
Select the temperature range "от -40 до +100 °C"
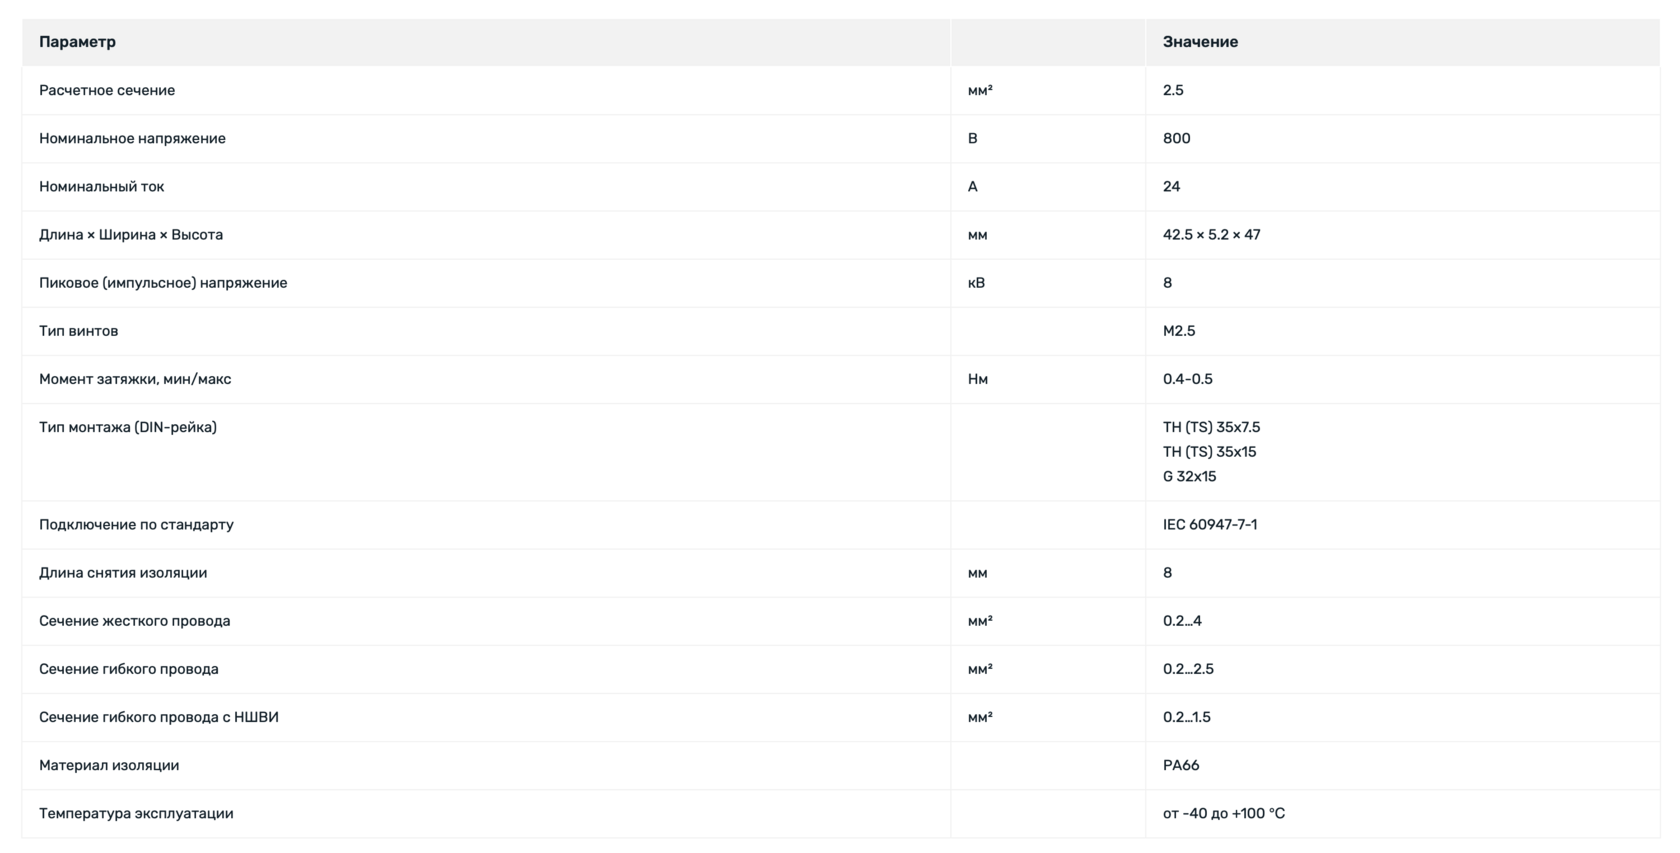[1223, 813]
